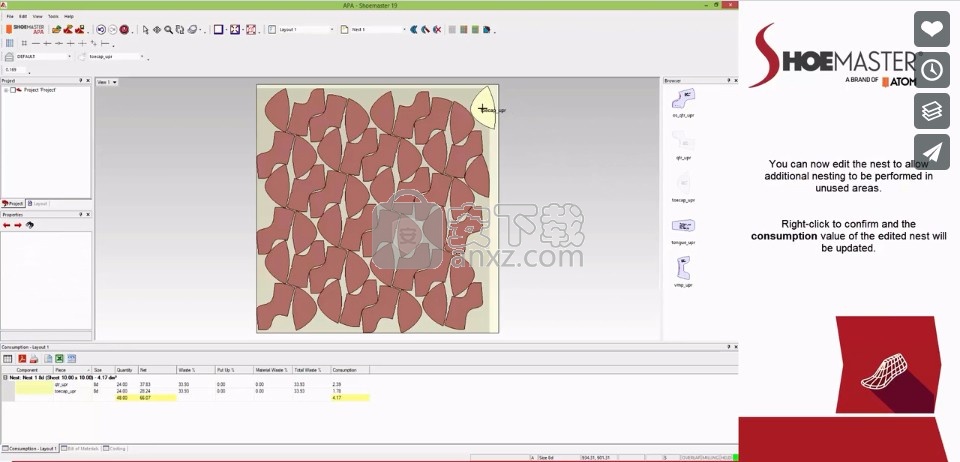Click the redo arrow icon
The height and width of the screenshot is (462, 960).
tap(113, 29)
